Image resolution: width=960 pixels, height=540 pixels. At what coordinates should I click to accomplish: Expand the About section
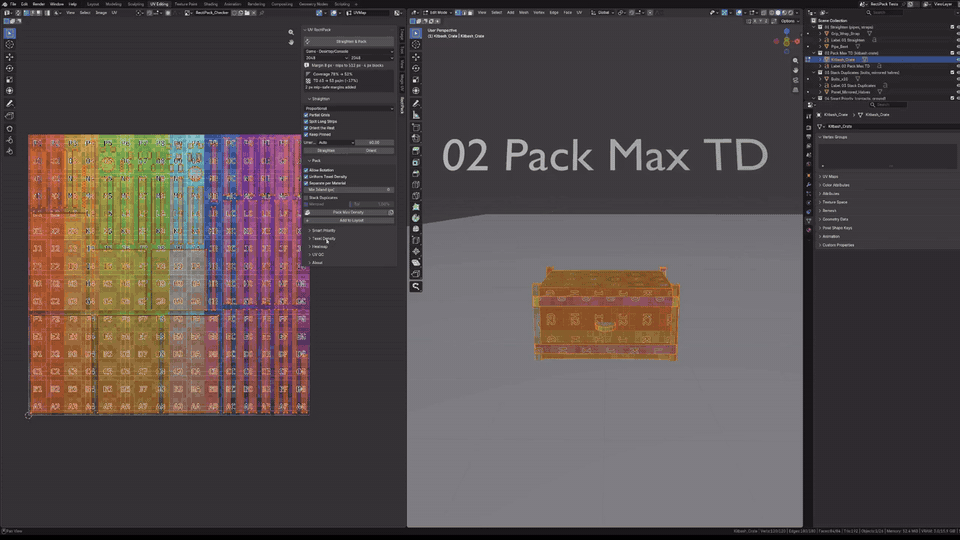[x=317, y=263]
